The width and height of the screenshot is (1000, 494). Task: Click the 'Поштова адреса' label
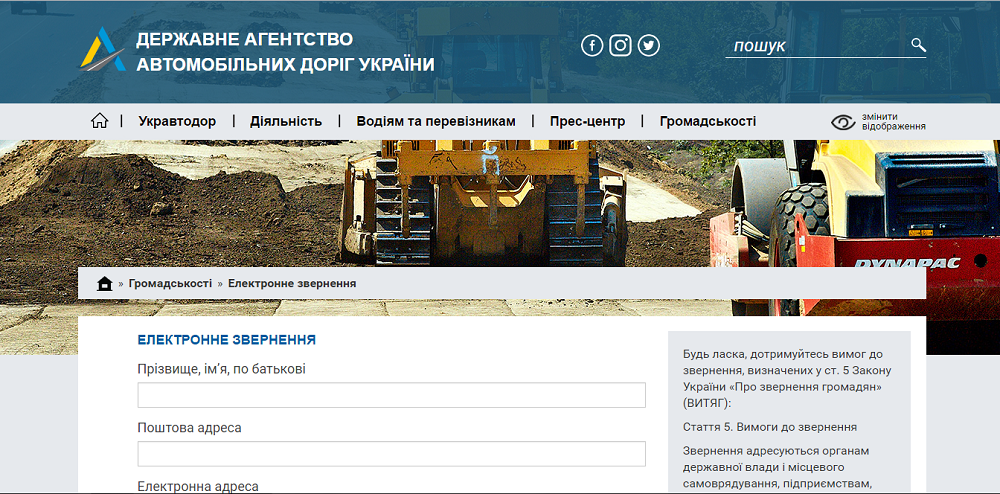(189, 428)
